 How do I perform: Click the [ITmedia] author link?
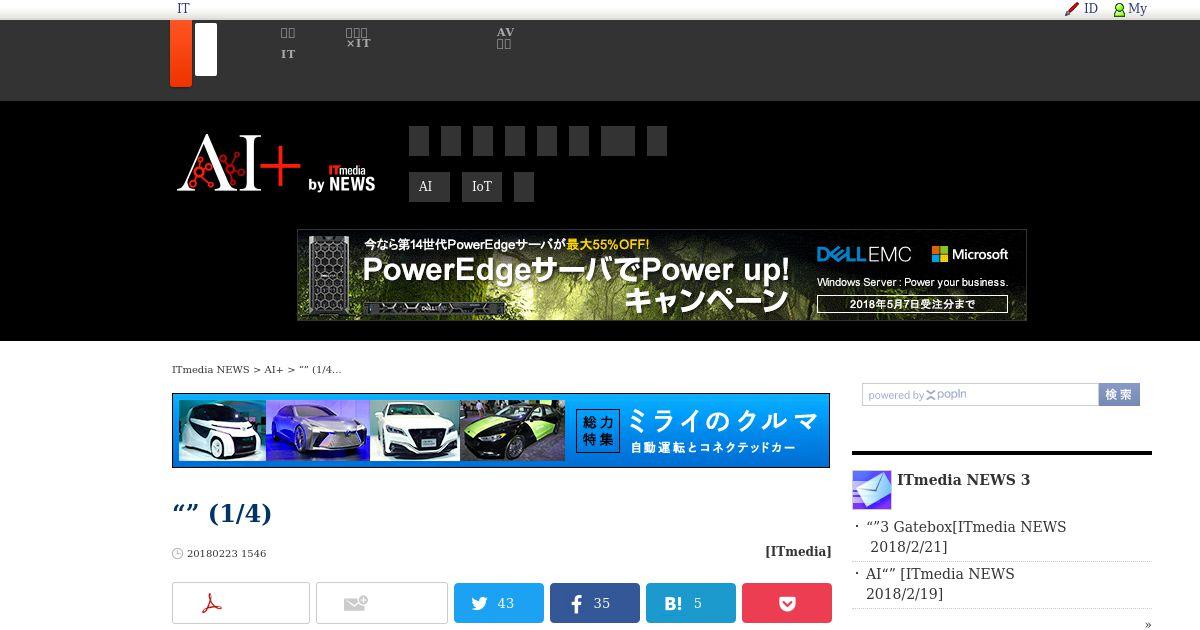coord(798,552)
